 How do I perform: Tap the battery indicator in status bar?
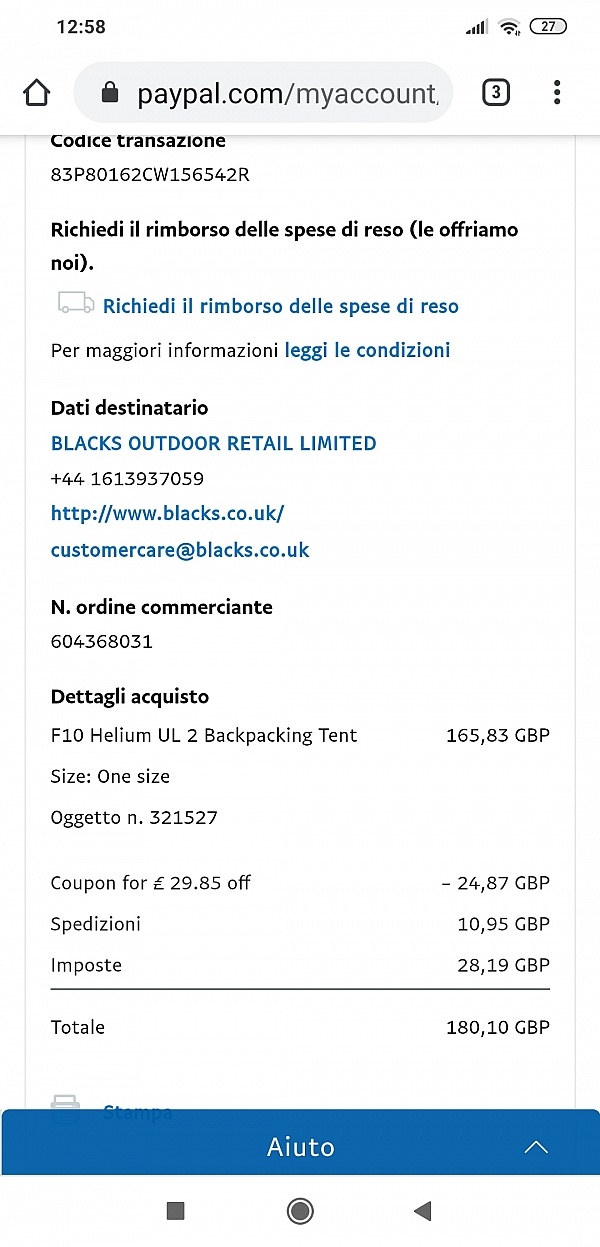548,27
